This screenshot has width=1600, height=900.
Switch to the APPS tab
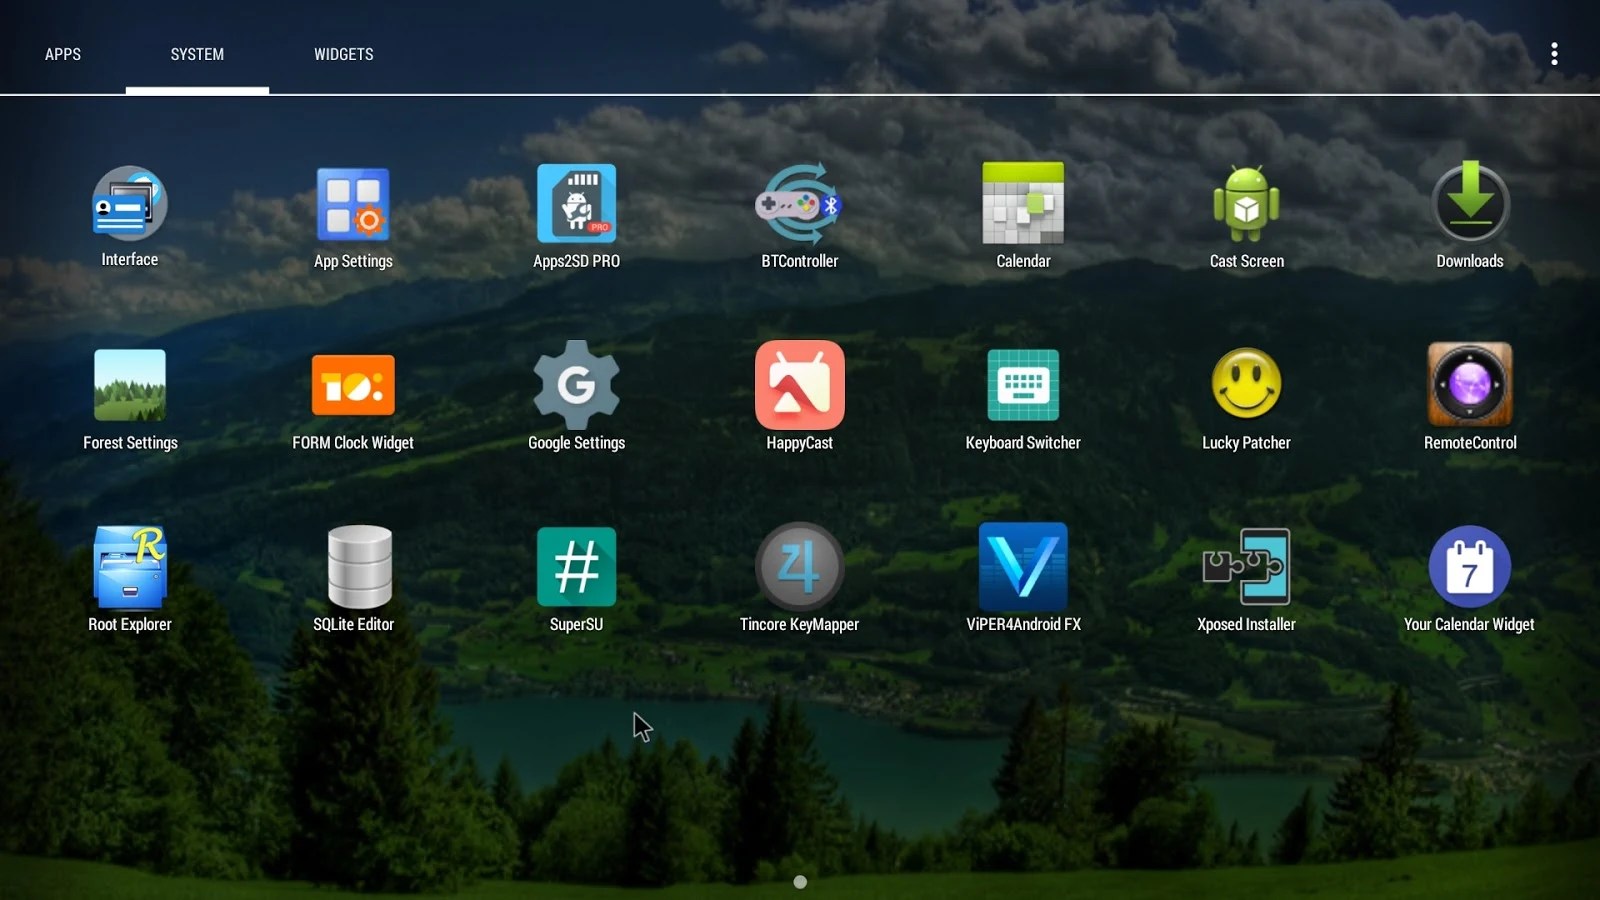coord(63,54)
